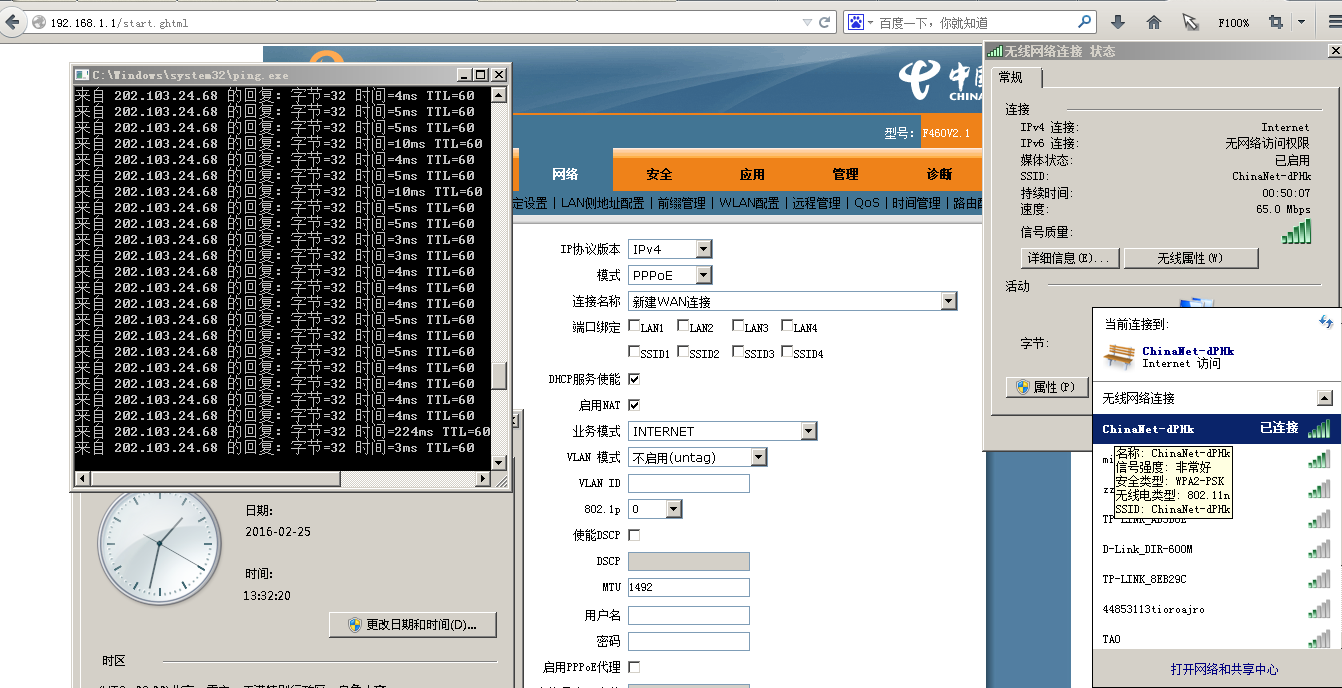Toggle the SSID4 binding checkbox
This screenshot has width=1342, height=688.
(786, 352)
